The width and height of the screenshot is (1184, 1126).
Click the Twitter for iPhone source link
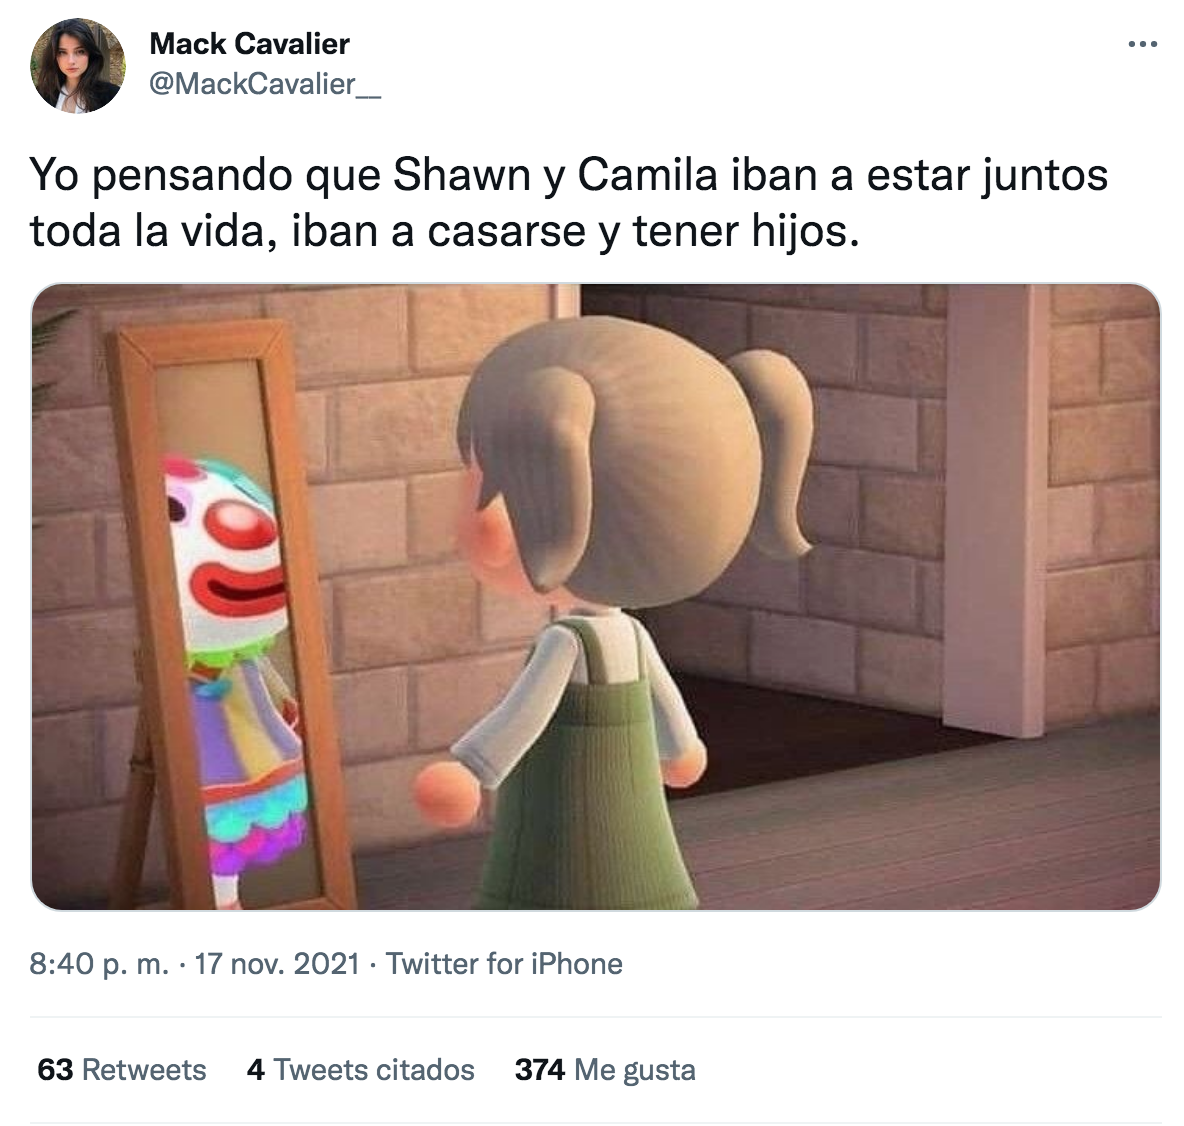point(504,964)
